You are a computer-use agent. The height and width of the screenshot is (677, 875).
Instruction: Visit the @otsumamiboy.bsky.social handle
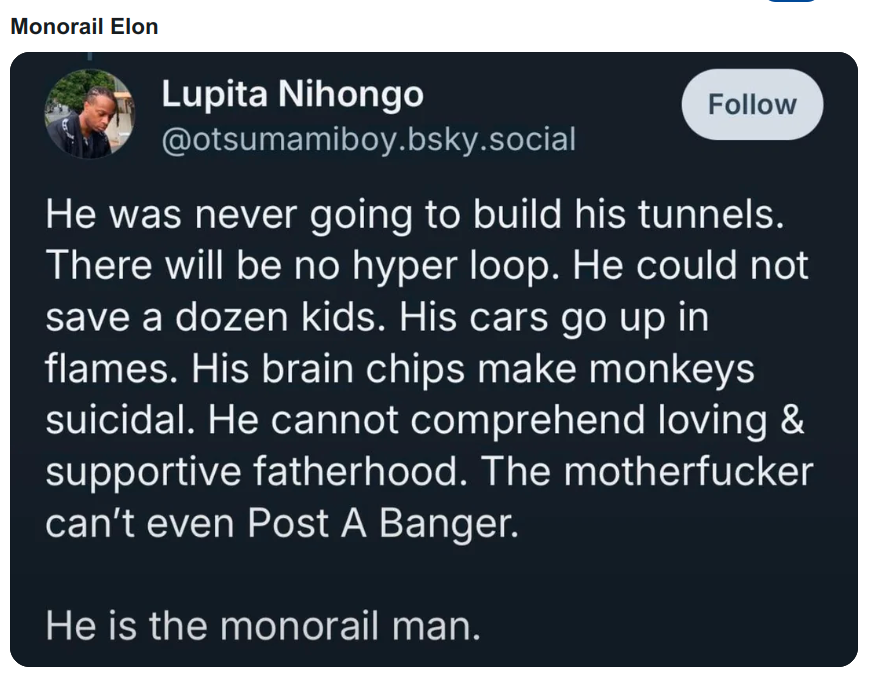(x=368, y=139)
